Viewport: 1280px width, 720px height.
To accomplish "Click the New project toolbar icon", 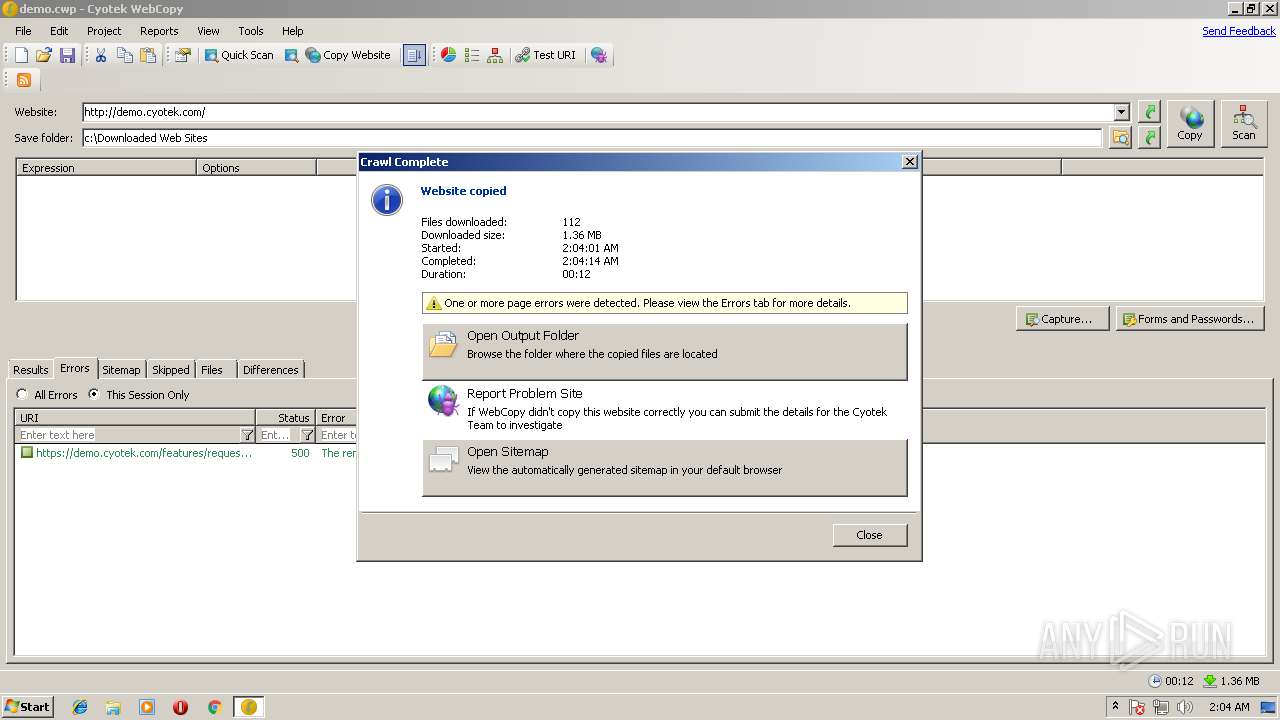I will pyautogui.click(x=21, y=55).
